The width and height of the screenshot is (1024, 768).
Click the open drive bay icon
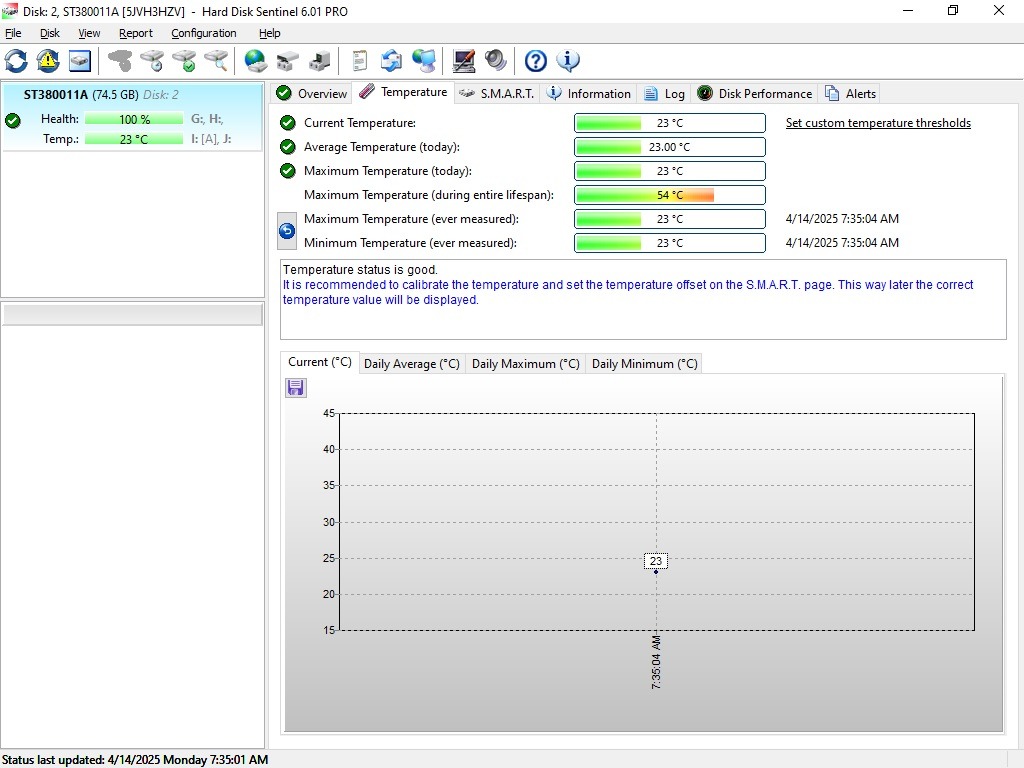click(x=287, y=61)
